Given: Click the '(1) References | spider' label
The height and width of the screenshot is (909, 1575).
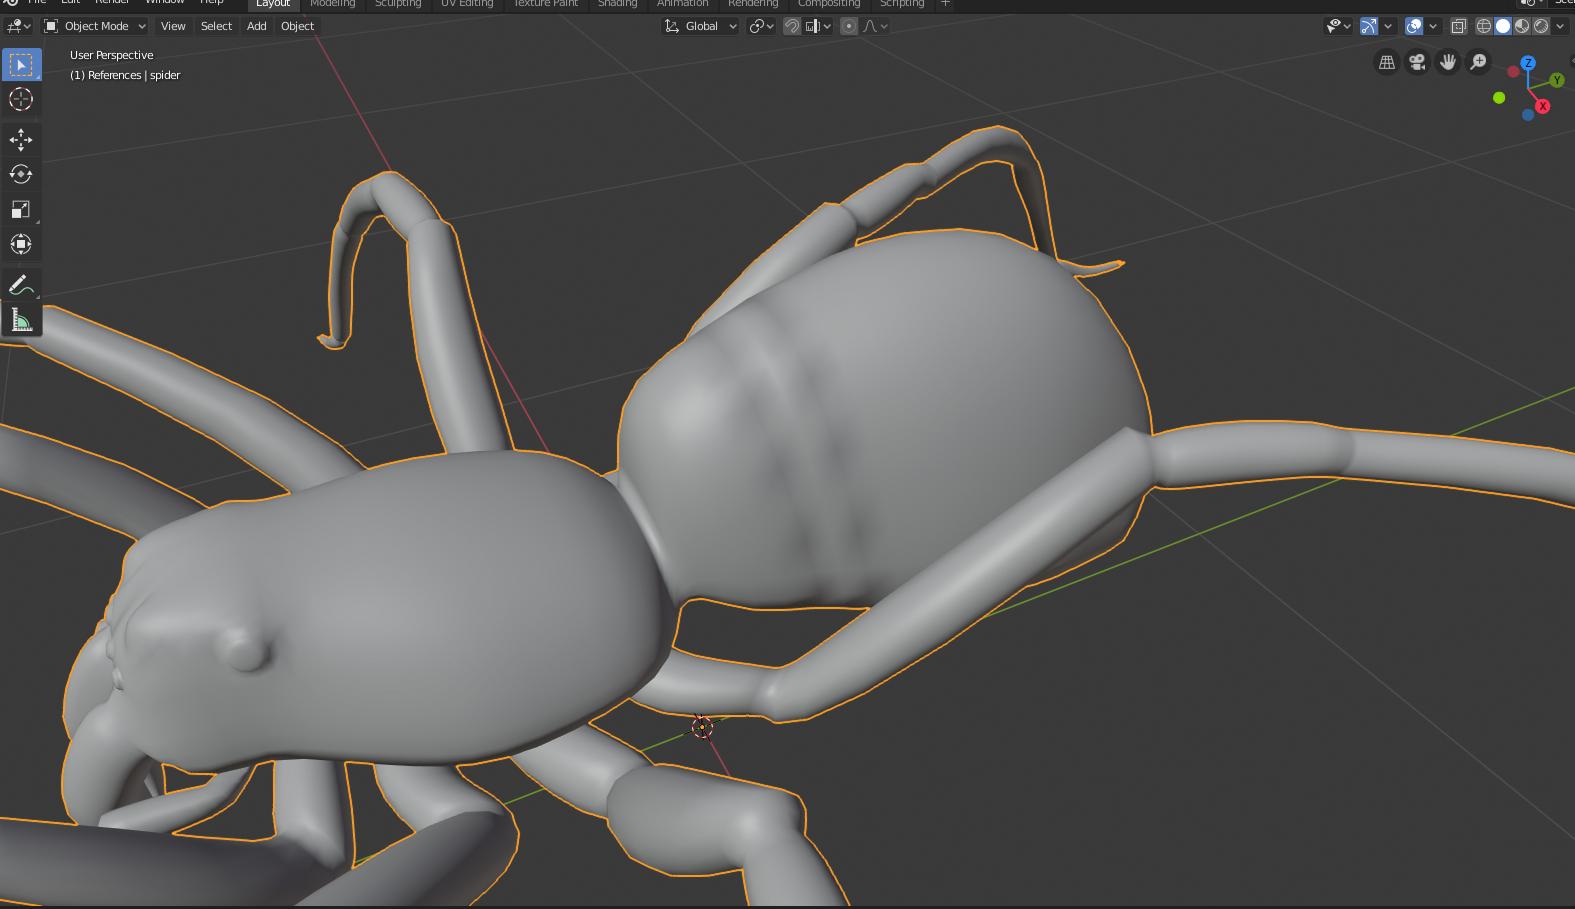Looking at the screenshot, I should [x=125, y=75].
